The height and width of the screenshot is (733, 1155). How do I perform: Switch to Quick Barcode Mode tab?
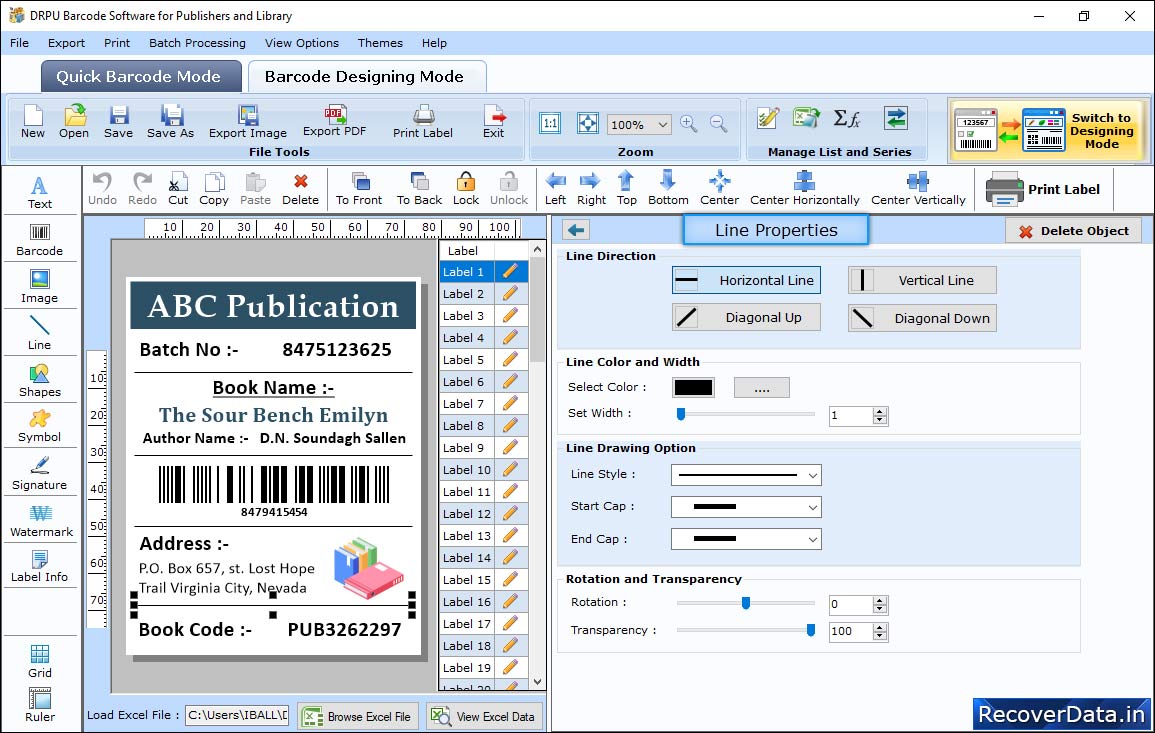(141, 77)
